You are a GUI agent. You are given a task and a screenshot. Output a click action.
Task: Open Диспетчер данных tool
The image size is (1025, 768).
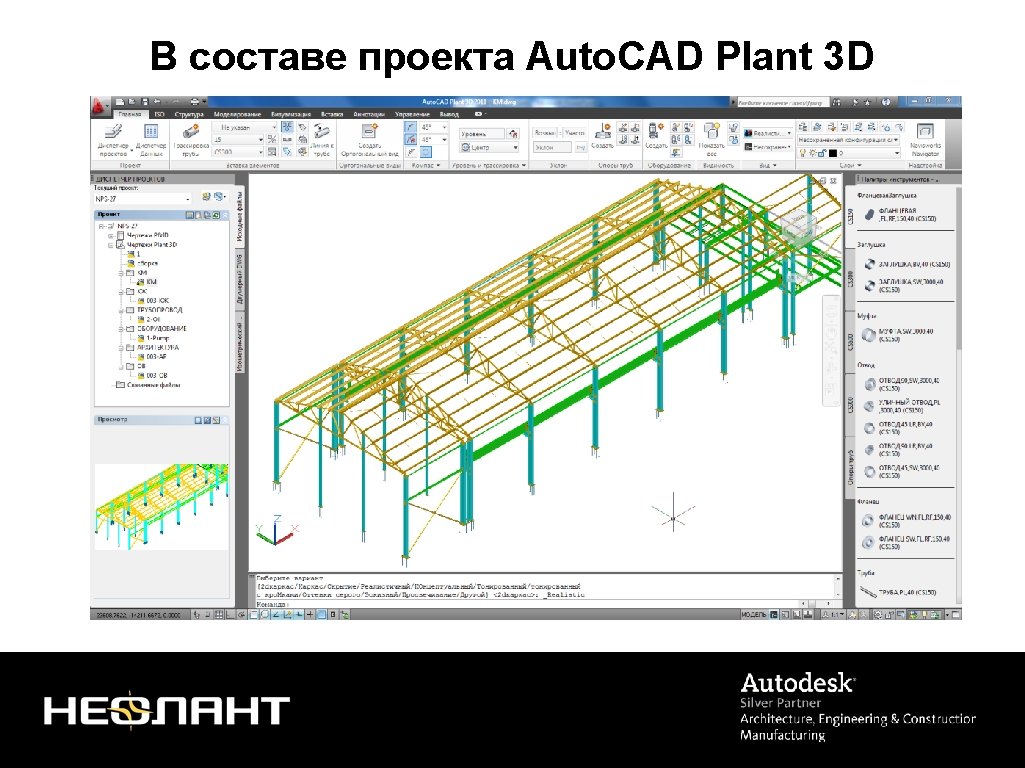tap(150, 140)
